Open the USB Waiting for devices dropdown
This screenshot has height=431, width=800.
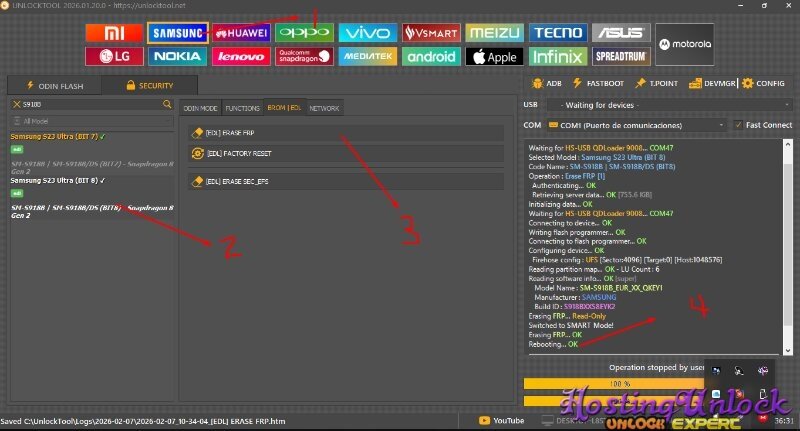(x=669, y=105)
